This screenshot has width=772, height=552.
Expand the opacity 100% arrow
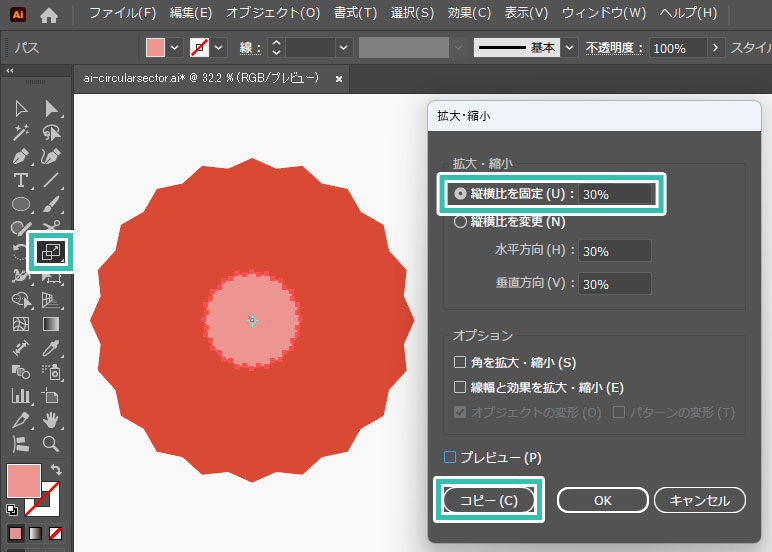coord(715,48)
